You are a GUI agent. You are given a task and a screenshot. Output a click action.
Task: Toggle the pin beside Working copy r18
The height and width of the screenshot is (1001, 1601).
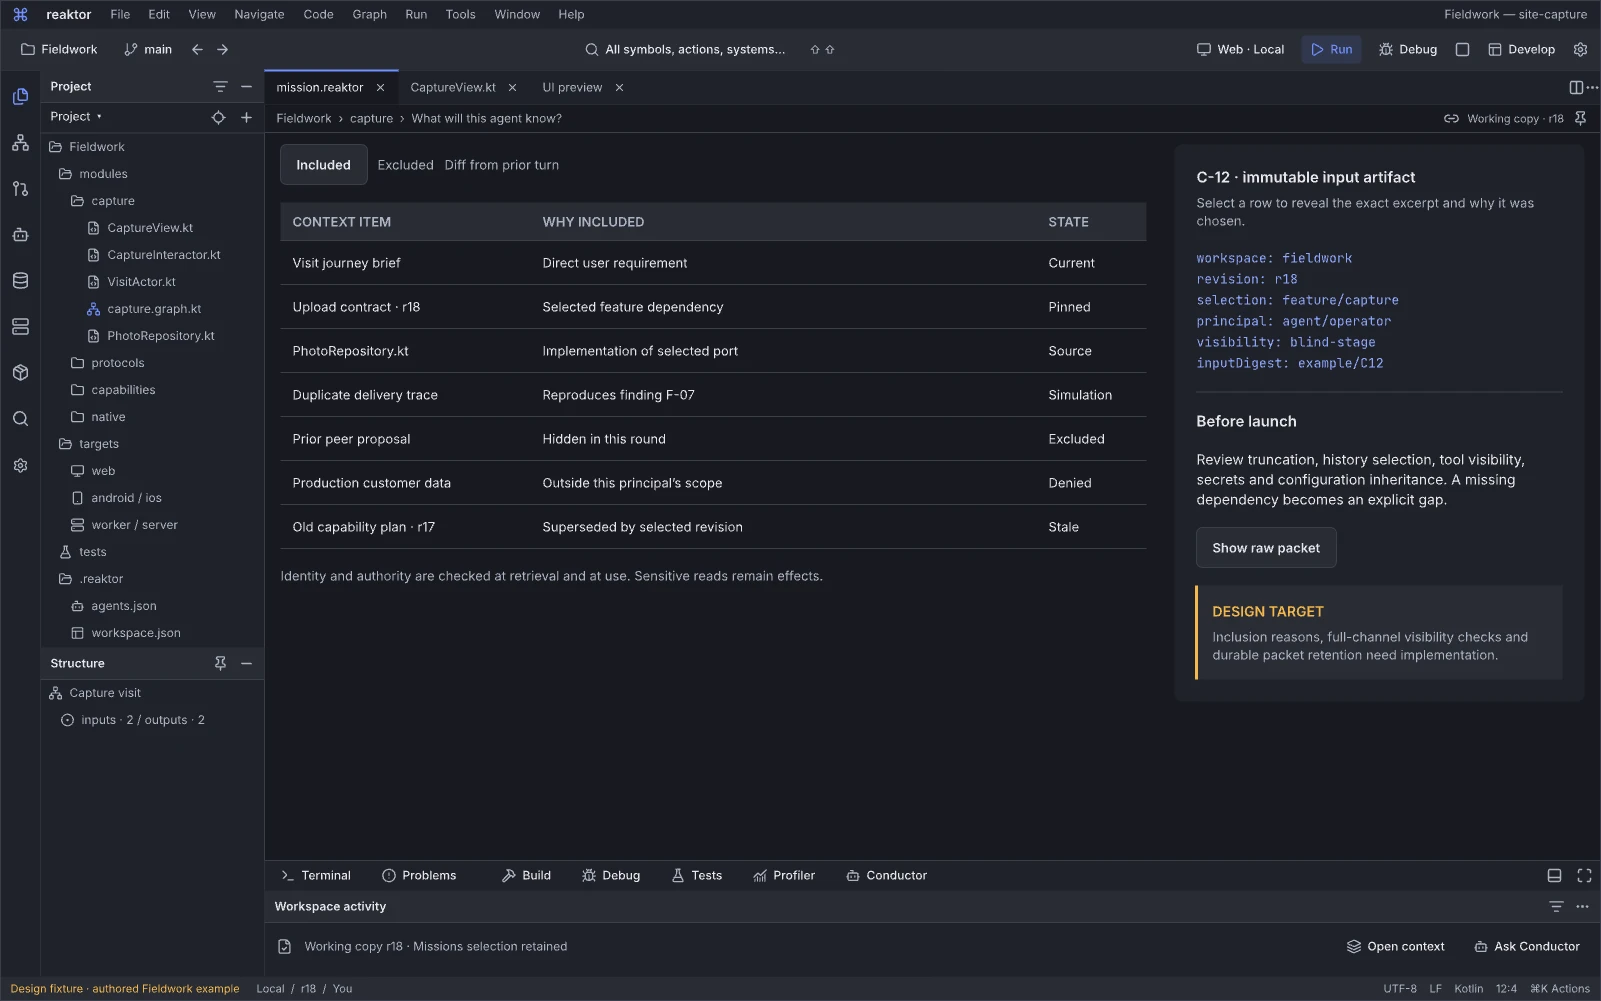pyautogui.click(x=1580, y=118)
